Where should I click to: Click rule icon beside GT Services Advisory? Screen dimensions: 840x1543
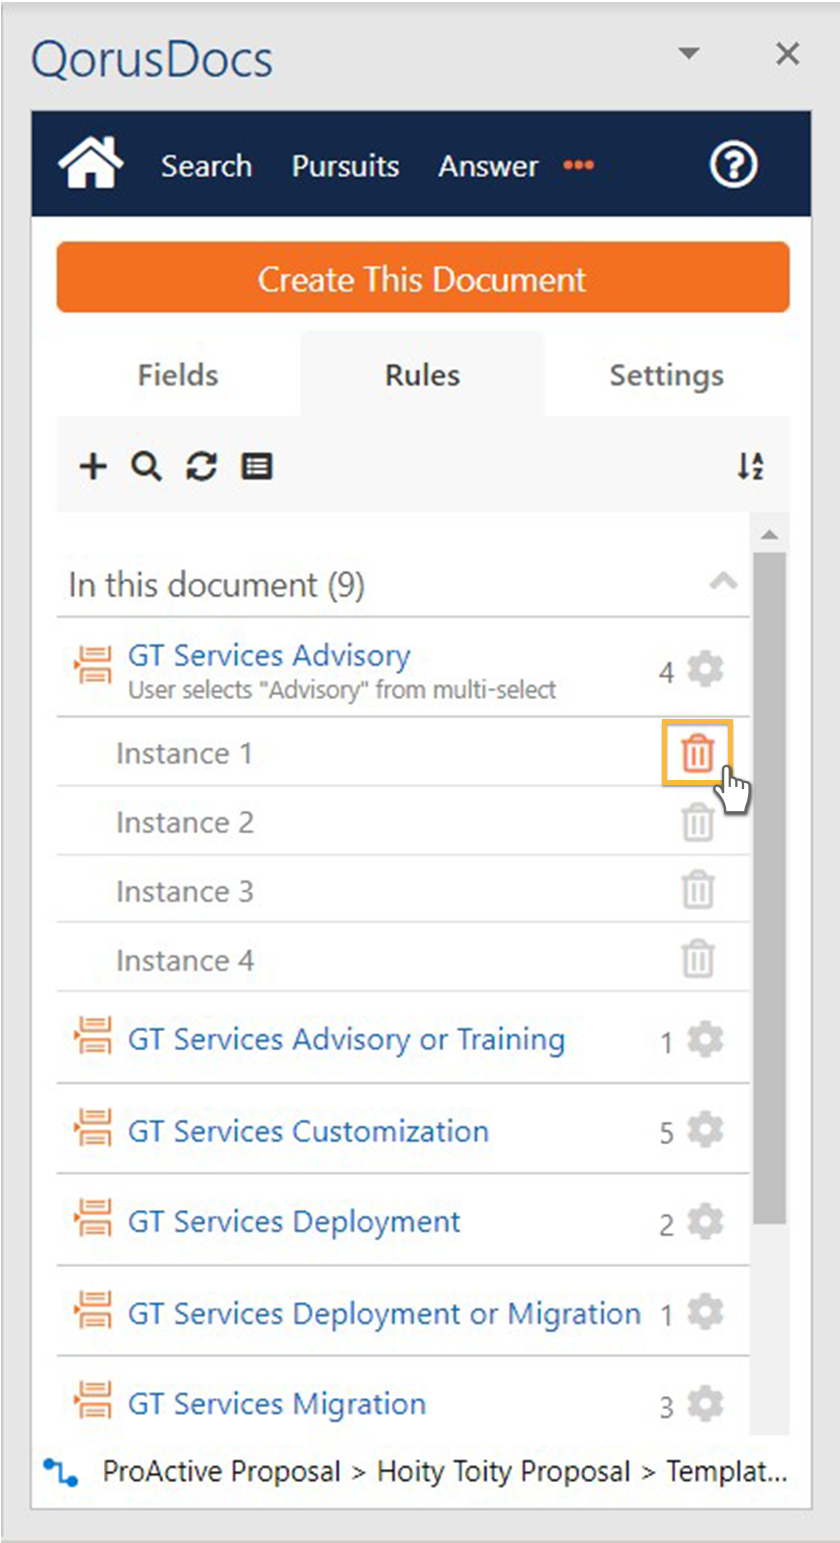93,665
